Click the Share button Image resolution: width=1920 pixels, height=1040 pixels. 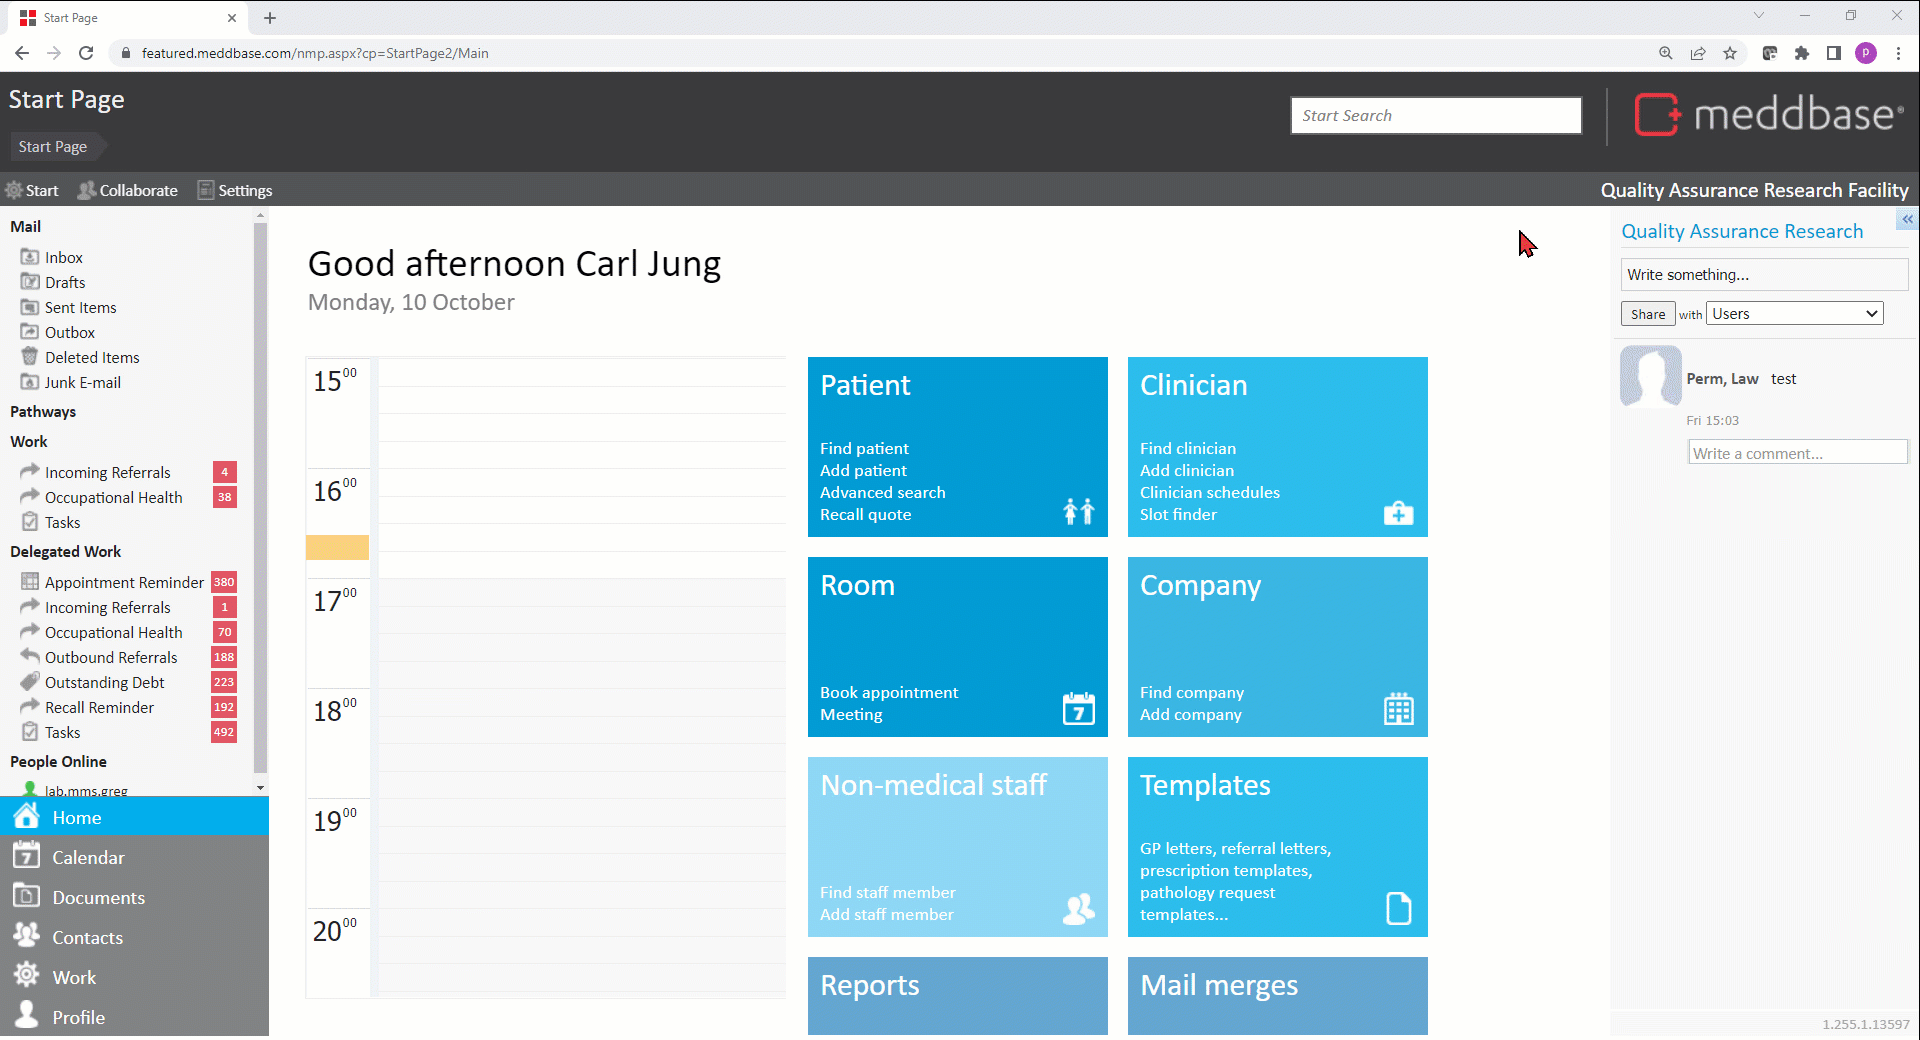point(1647,314)
